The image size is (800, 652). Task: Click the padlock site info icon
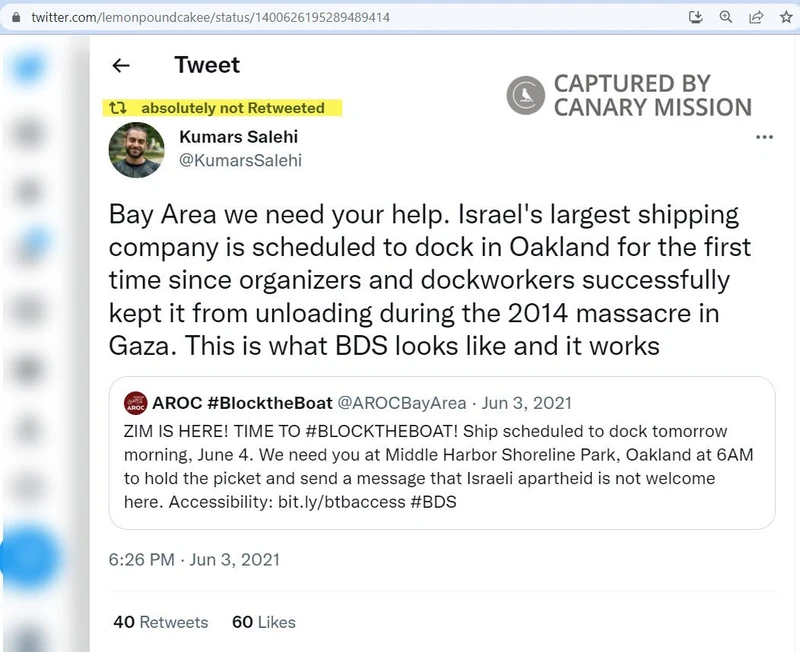point(14,18)
